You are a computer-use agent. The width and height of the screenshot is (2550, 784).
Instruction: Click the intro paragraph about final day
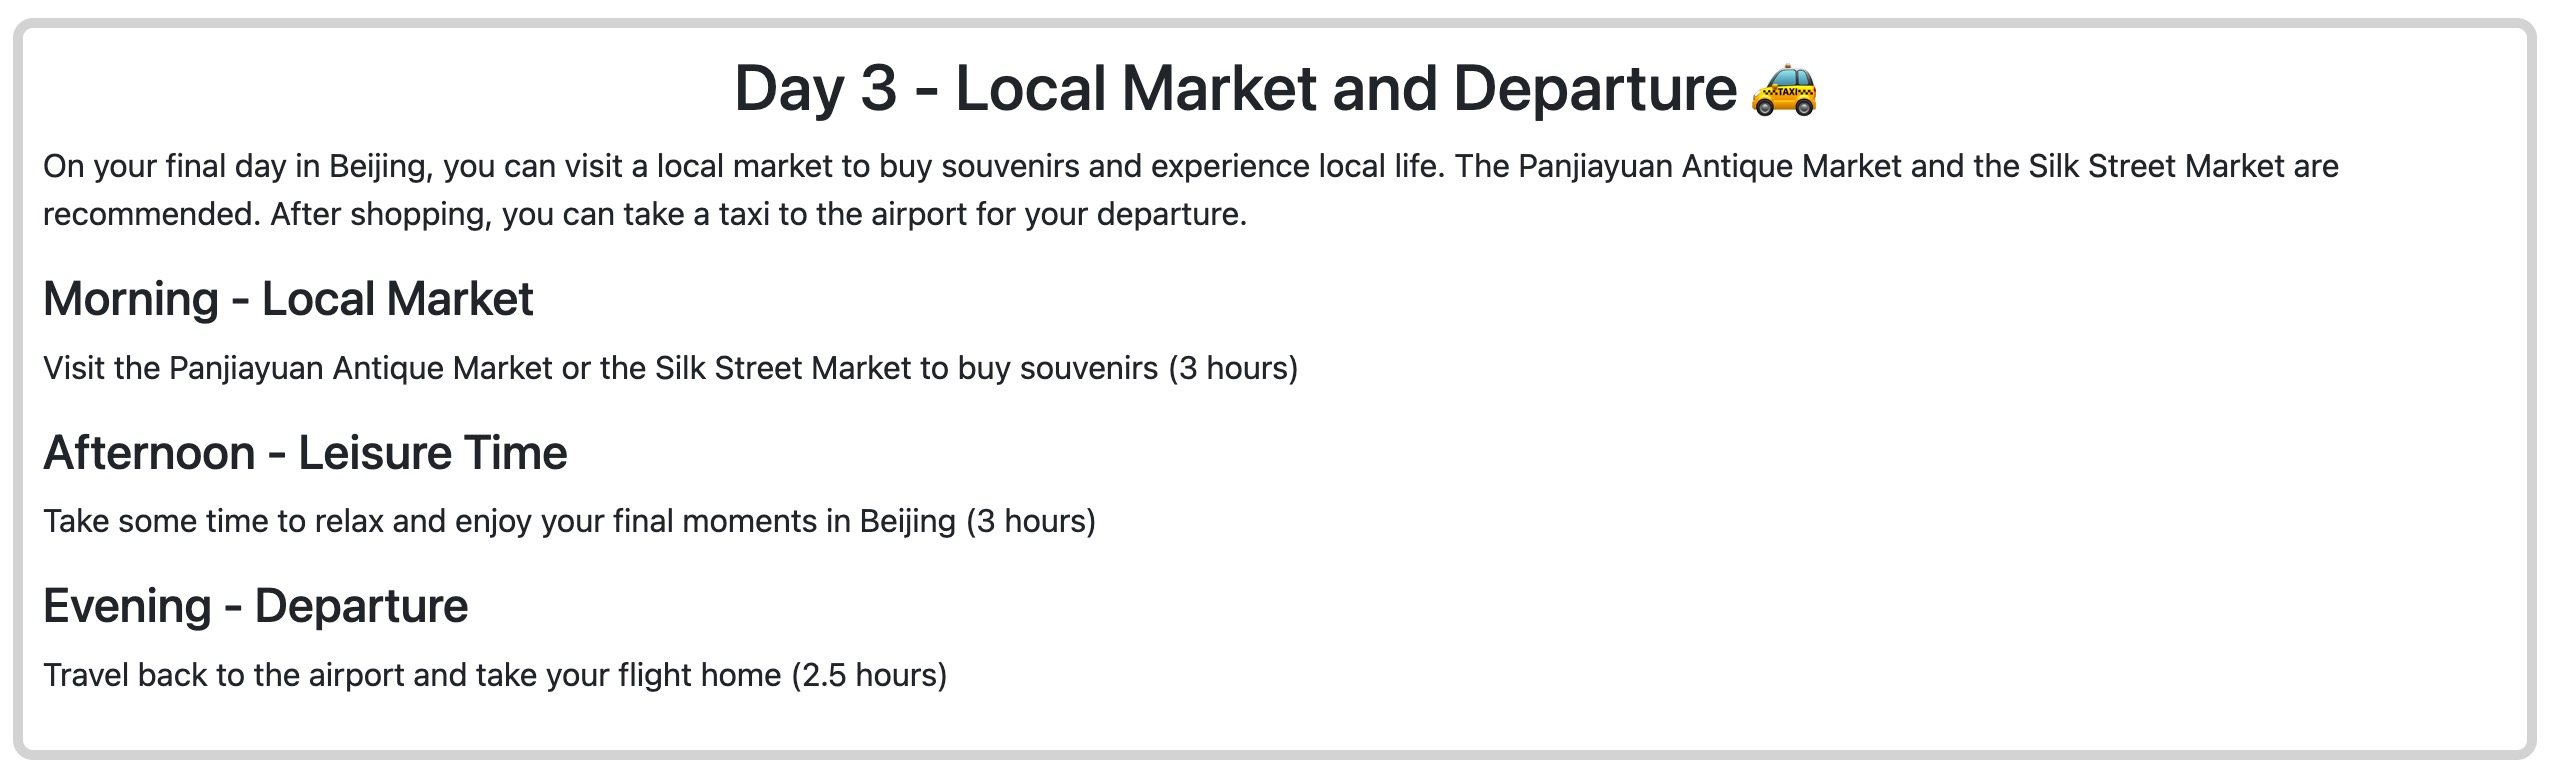tap(1190, 190)
